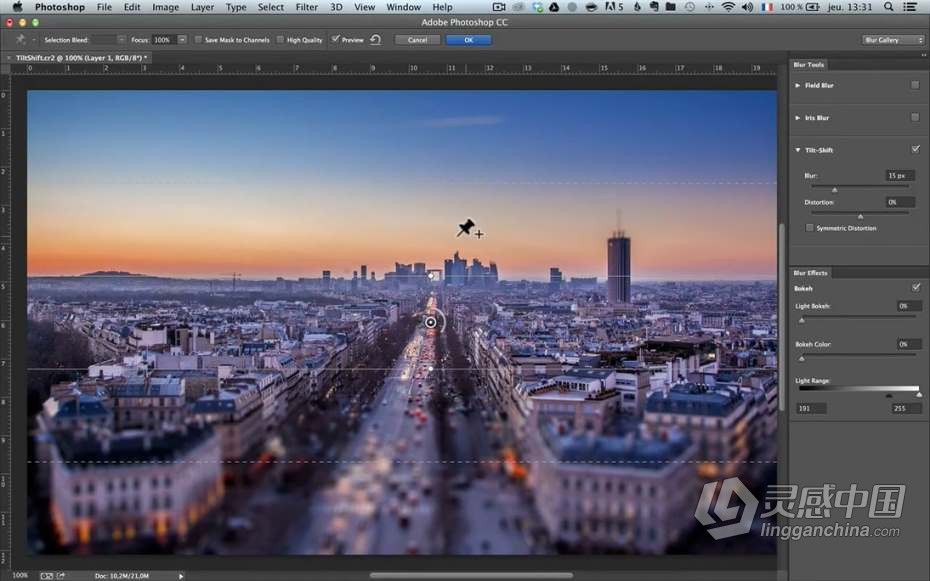Enable the High Quality checkbox
930x581 pixels.
[x=281, y=40]
